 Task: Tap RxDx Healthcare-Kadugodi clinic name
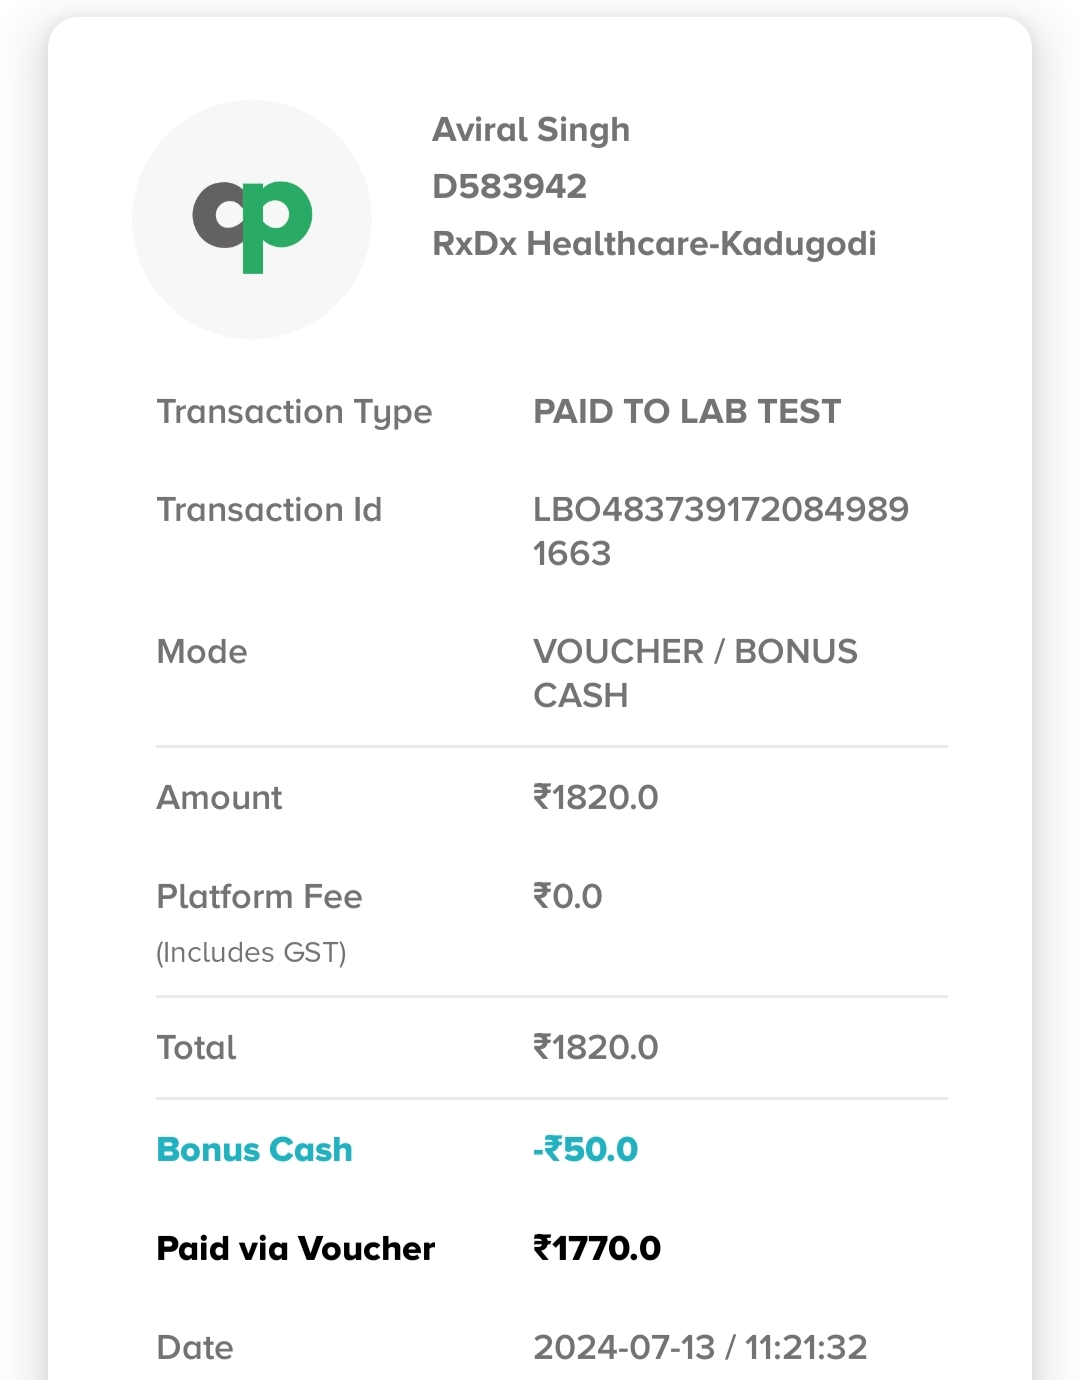(x=654, y=244)
